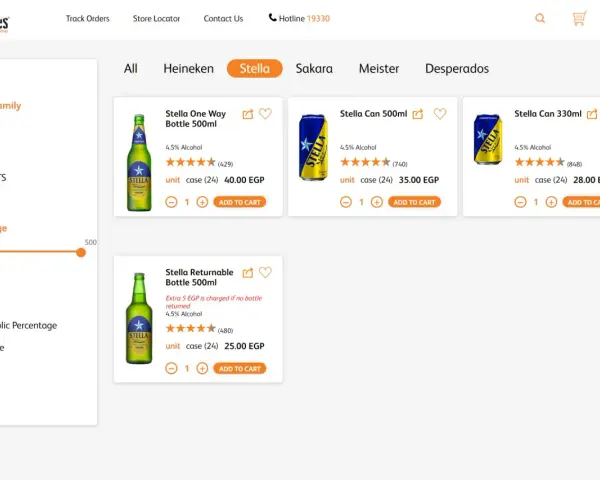The width and height of the screenshot is (600, 480).
Task: Share Stella Returnable Bottle 500ml
Action: pos(248,273)
